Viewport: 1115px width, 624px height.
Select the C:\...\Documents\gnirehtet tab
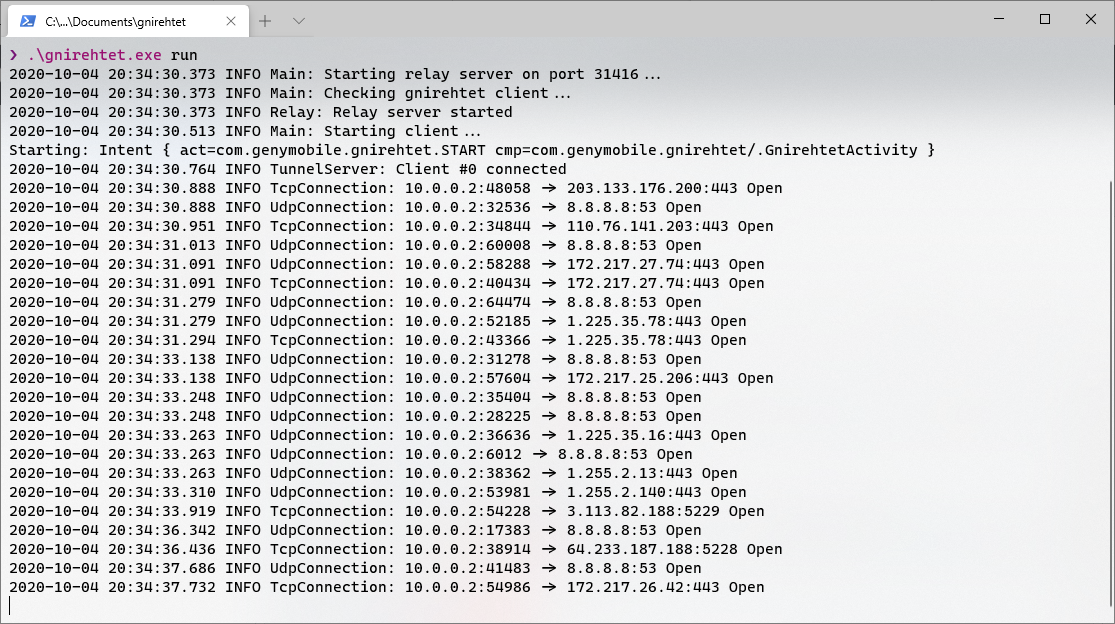click(x=130, y=18)
